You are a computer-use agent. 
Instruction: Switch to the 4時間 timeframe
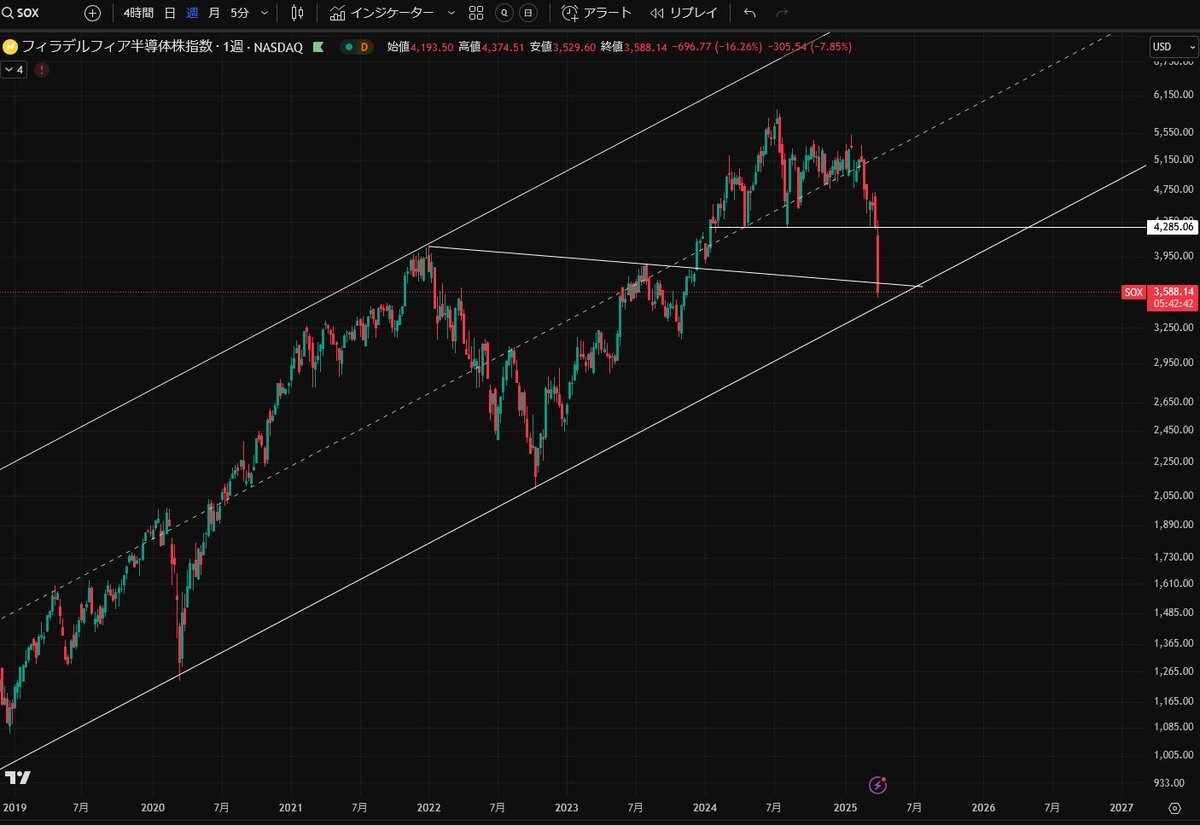pos(138,13)
